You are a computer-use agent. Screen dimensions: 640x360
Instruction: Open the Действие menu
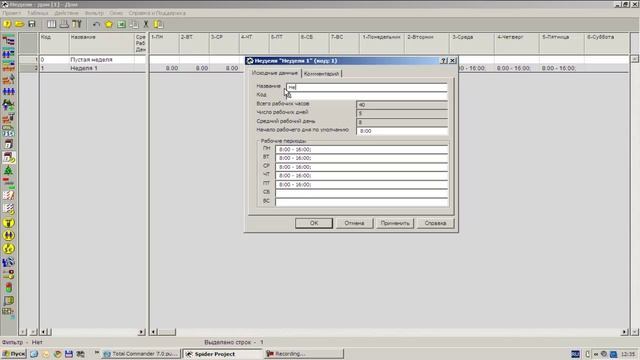click(x=66, y=13)
